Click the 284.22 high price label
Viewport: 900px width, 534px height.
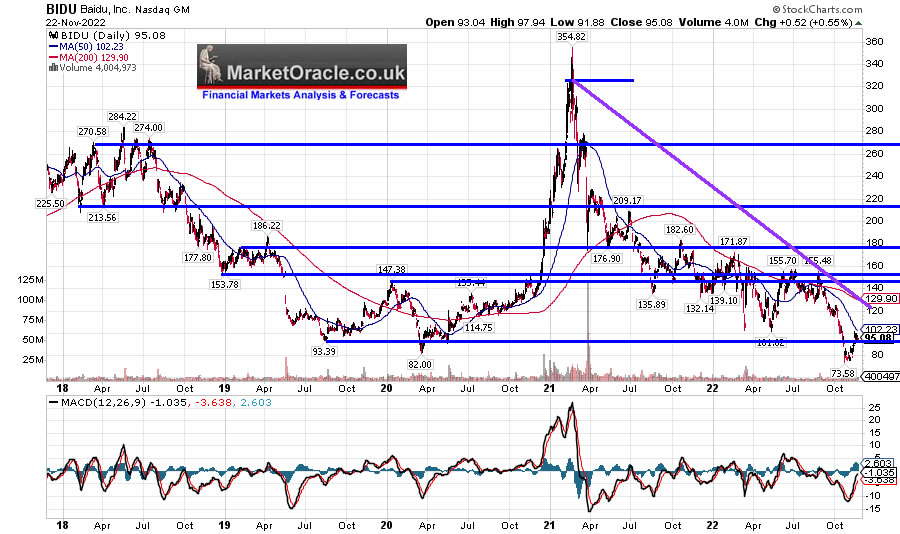123,116
